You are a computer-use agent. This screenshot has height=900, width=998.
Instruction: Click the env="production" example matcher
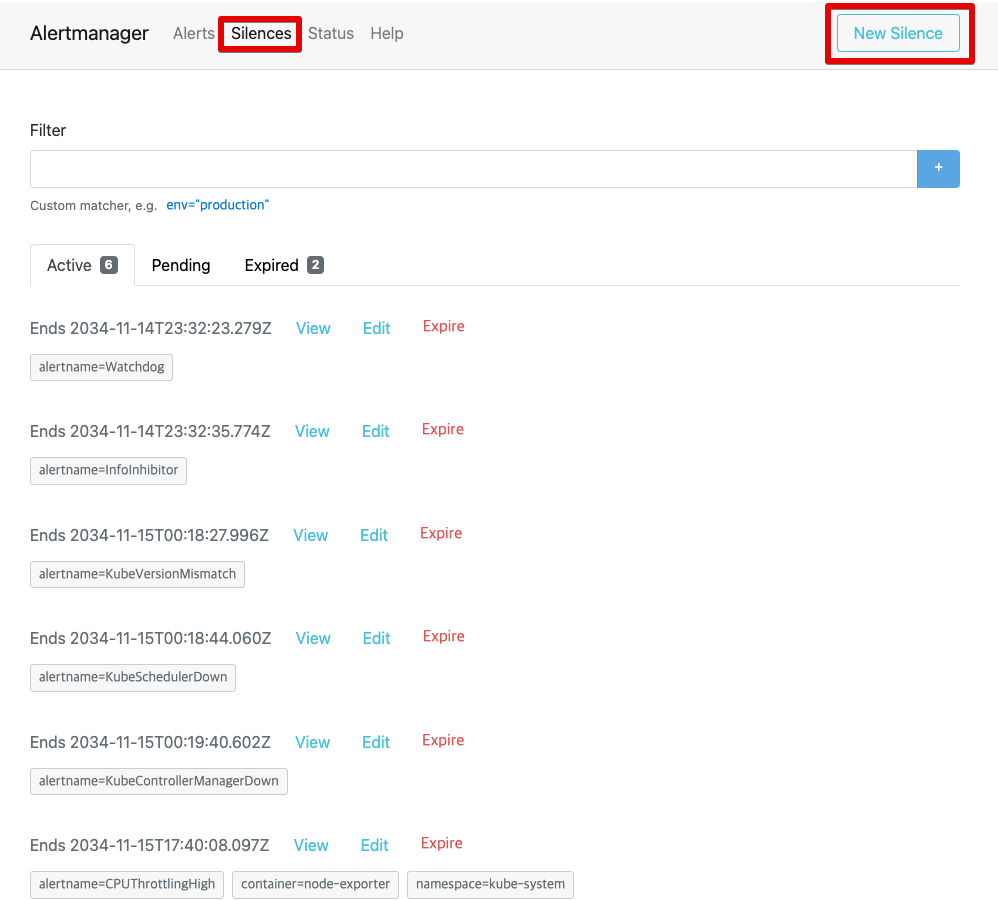click(x=218, y=205)
